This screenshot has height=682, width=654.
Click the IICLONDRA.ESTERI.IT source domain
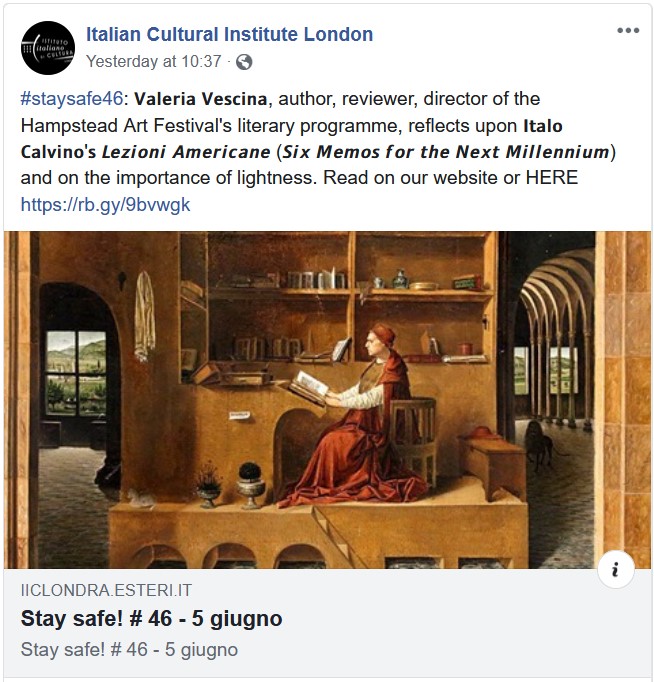pos(106,590)
